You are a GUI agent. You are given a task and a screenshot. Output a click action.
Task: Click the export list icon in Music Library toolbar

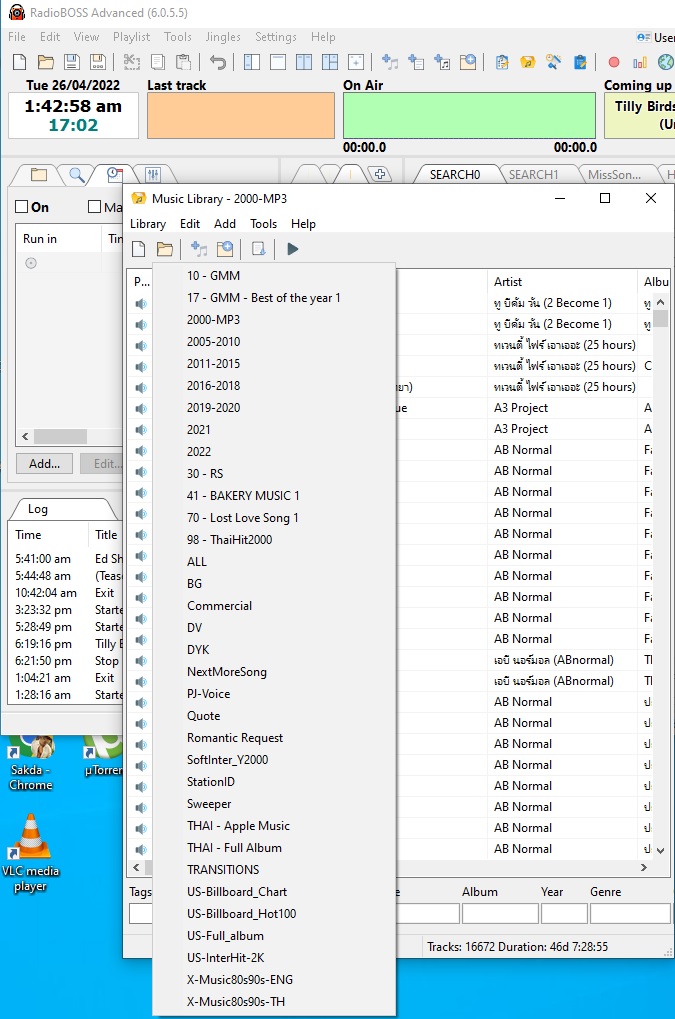pyautogui.click(x=259, y=249)
